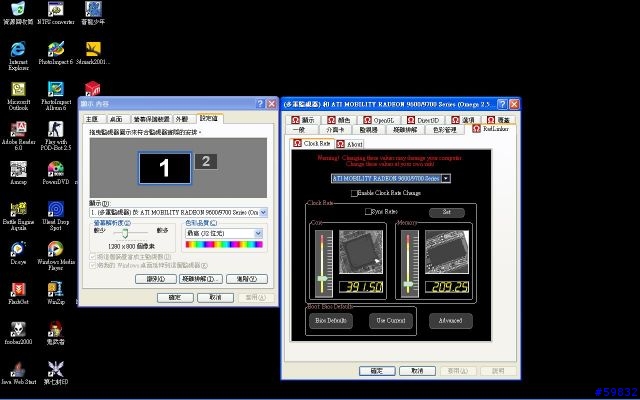Select monitor 1 in display preview
The width and height of the screenshot is (640, 400).
click(x=164, y=168)
